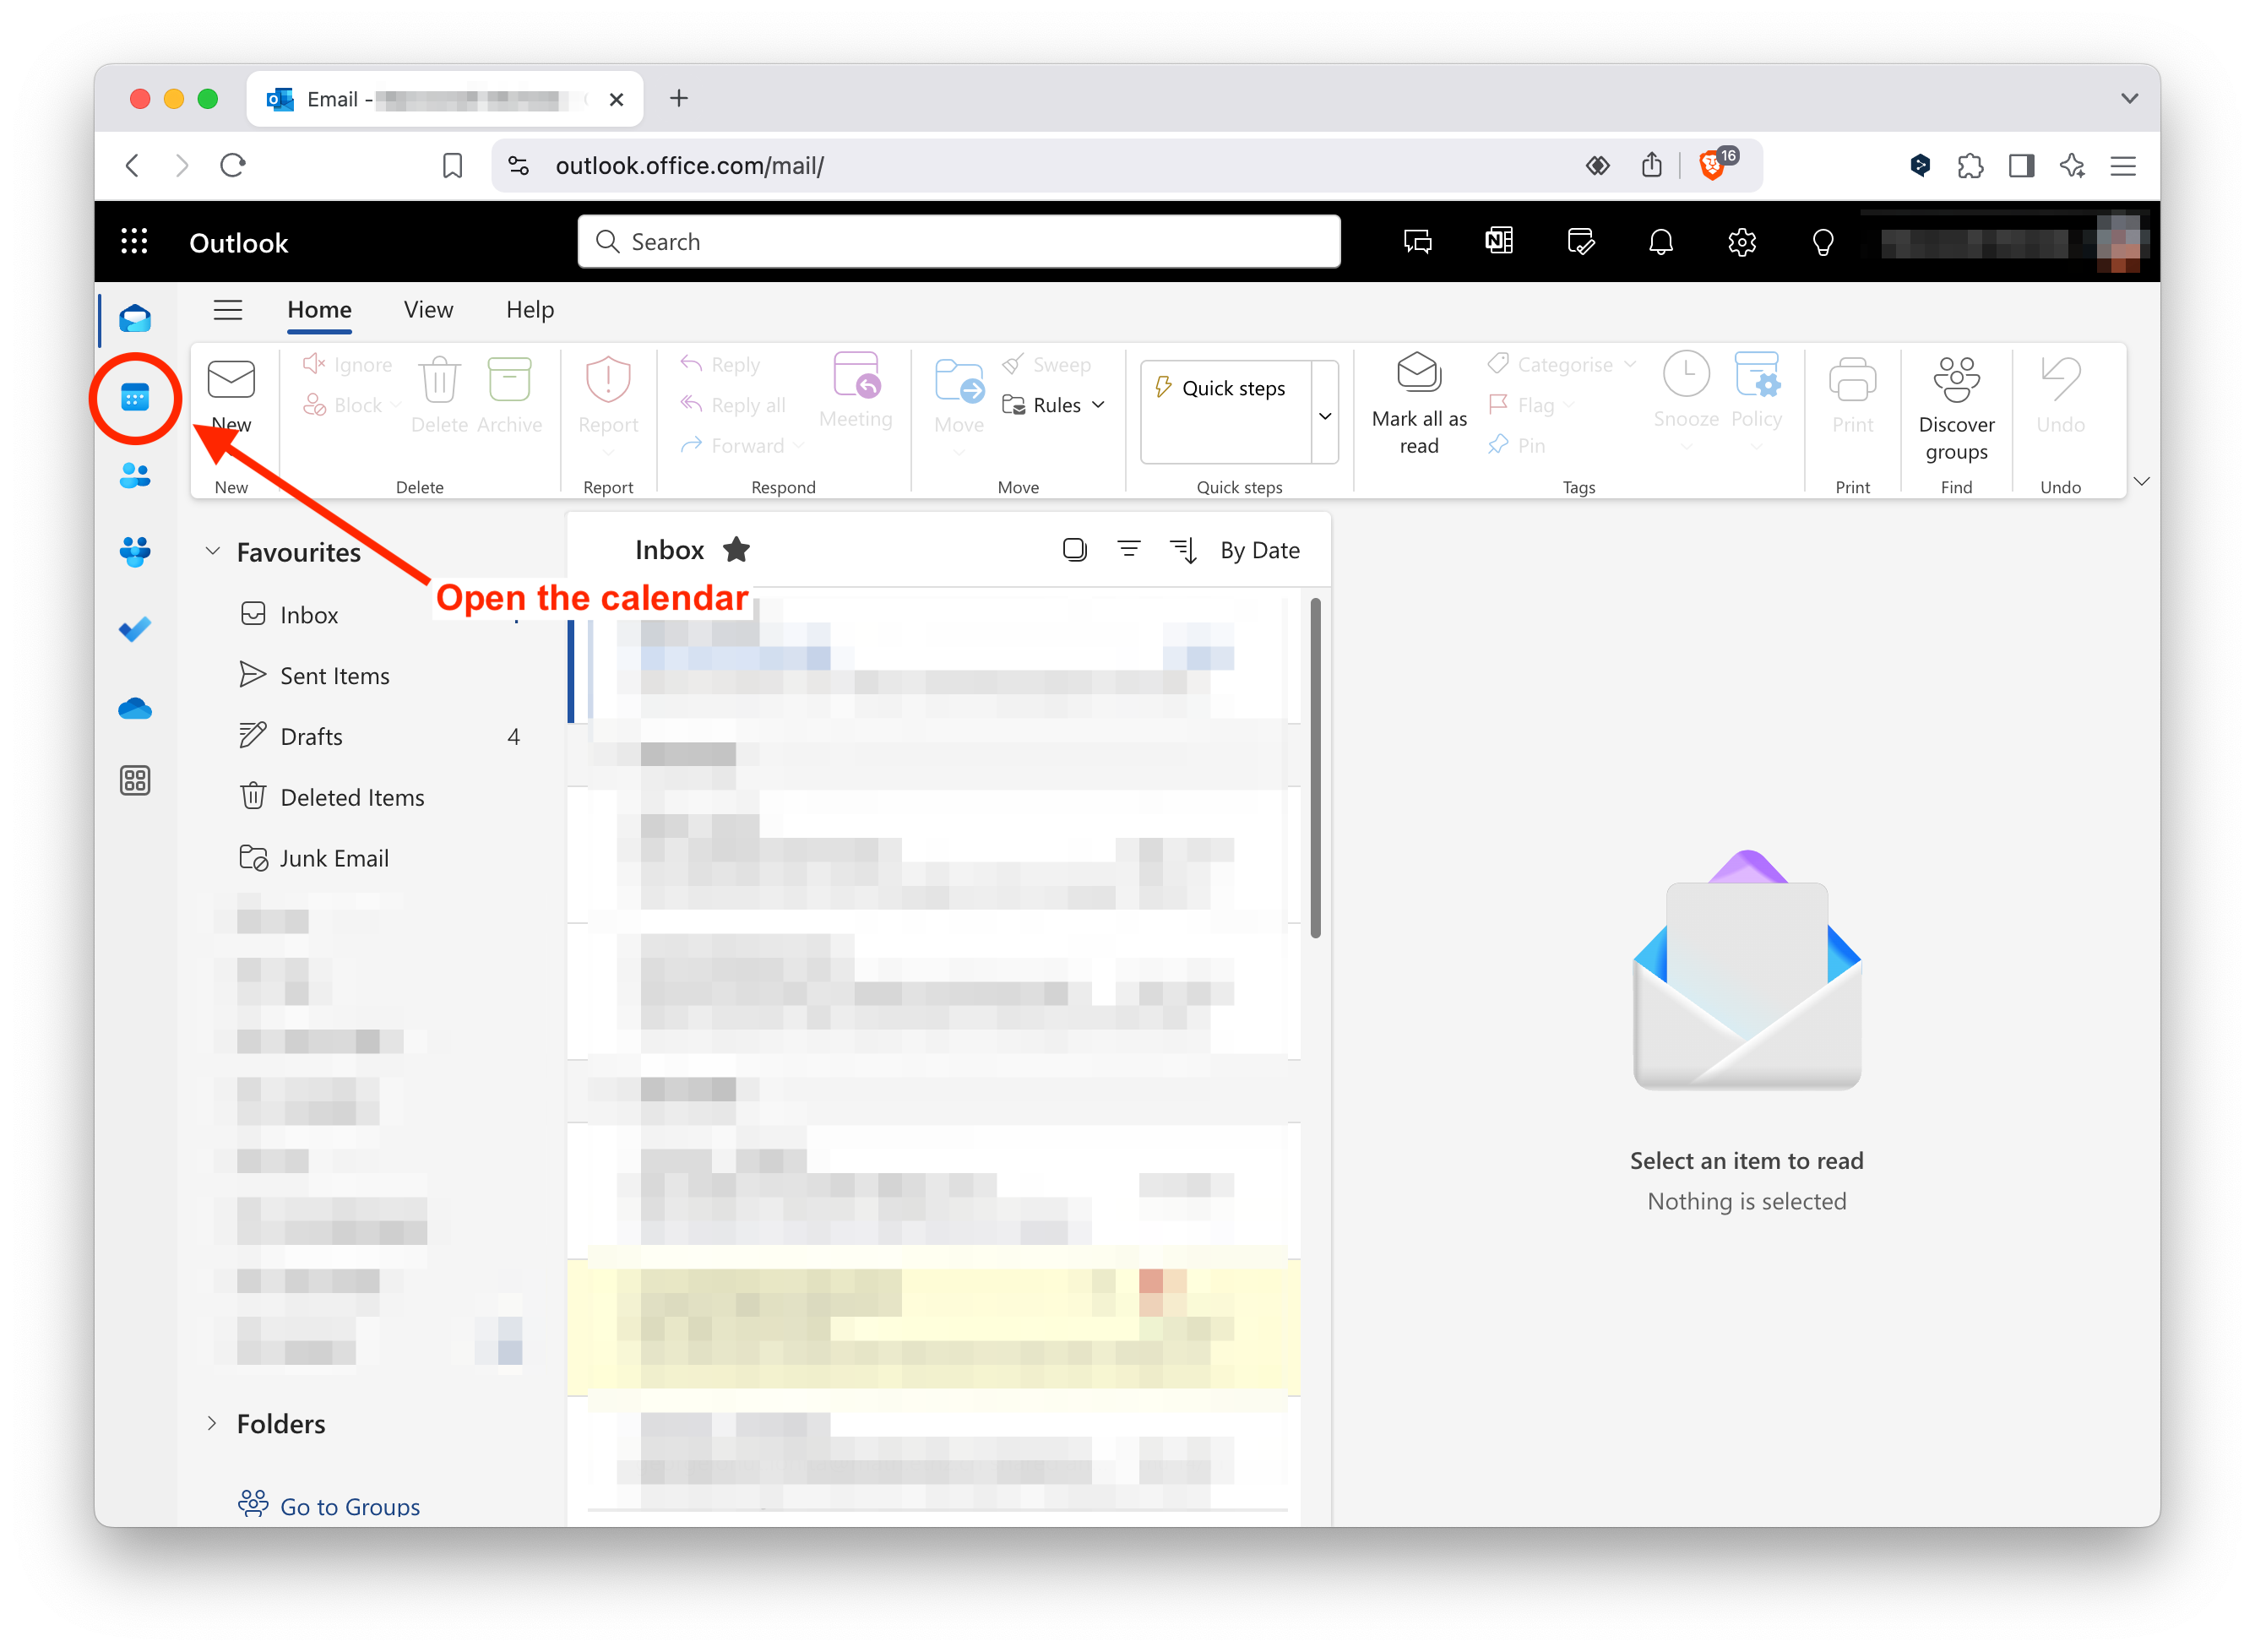The height and width of the screenshot is (1652, 2255).
Task: Expand the Quick steps gallery arrow
Action: [1325, 415]
